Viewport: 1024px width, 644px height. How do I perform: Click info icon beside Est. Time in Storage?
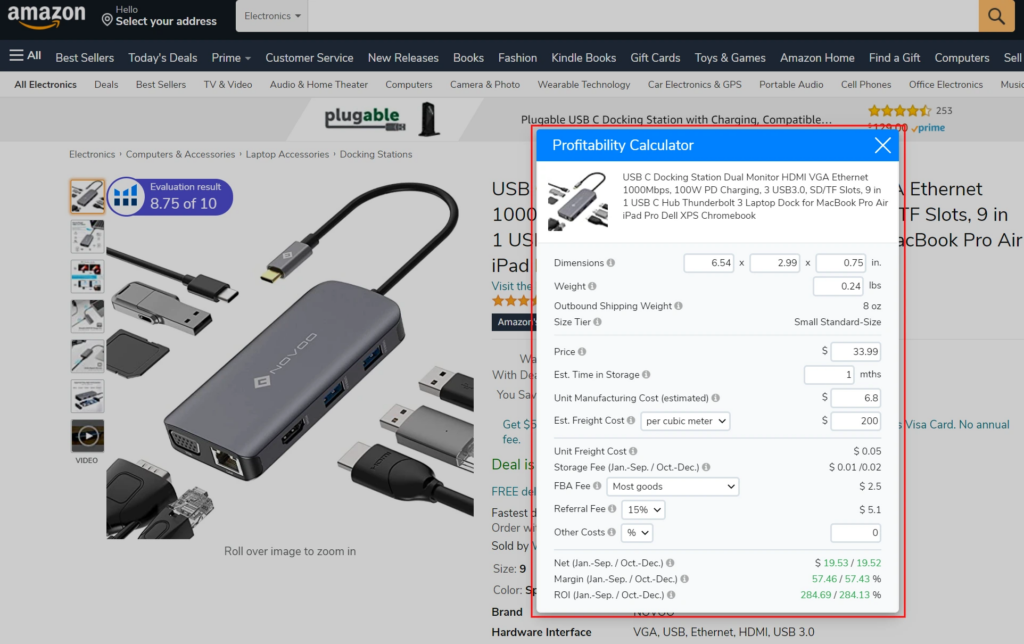point(646,374)
